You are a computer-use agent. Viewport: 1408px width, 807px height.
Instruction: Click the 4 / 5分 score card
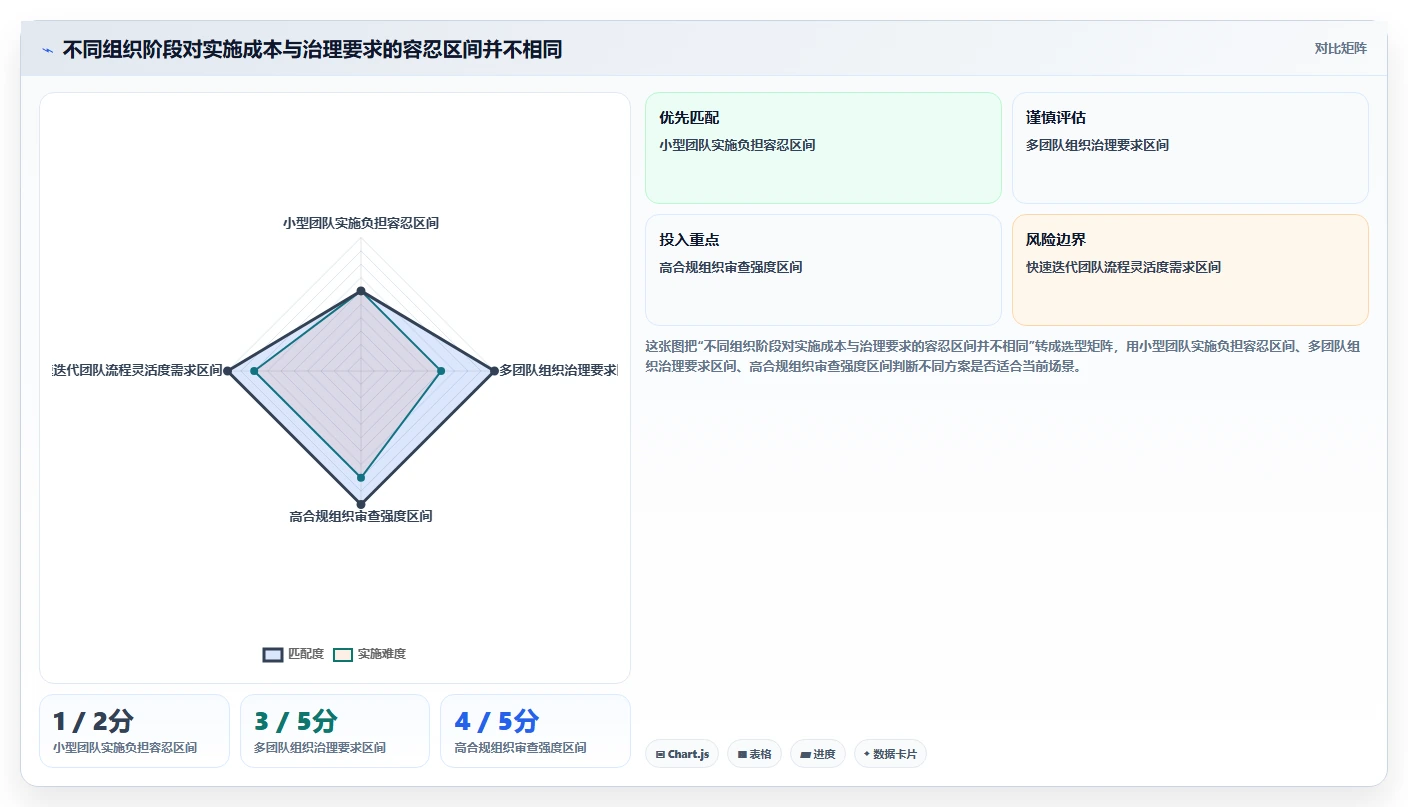[x=535, y=731]
